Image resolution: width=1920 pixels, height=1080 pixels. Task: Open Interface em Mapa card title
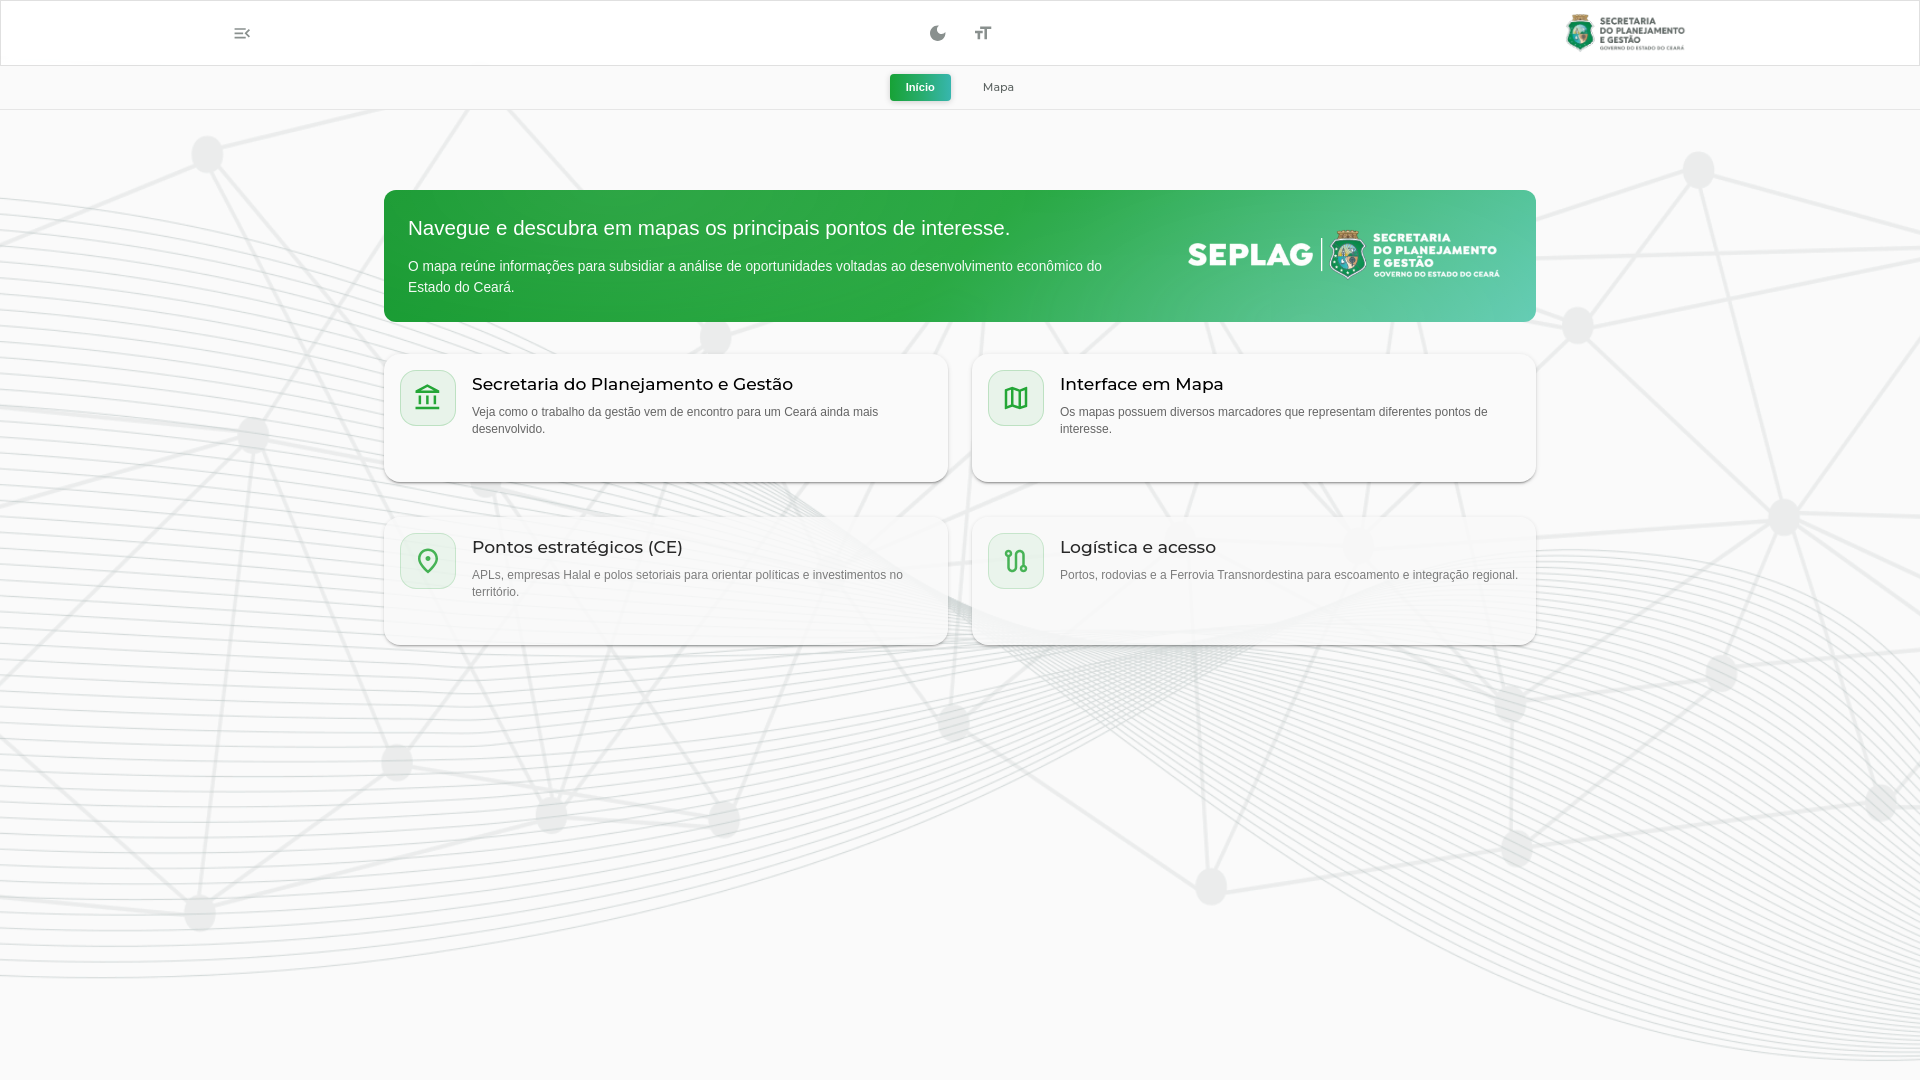(1141, 384)
